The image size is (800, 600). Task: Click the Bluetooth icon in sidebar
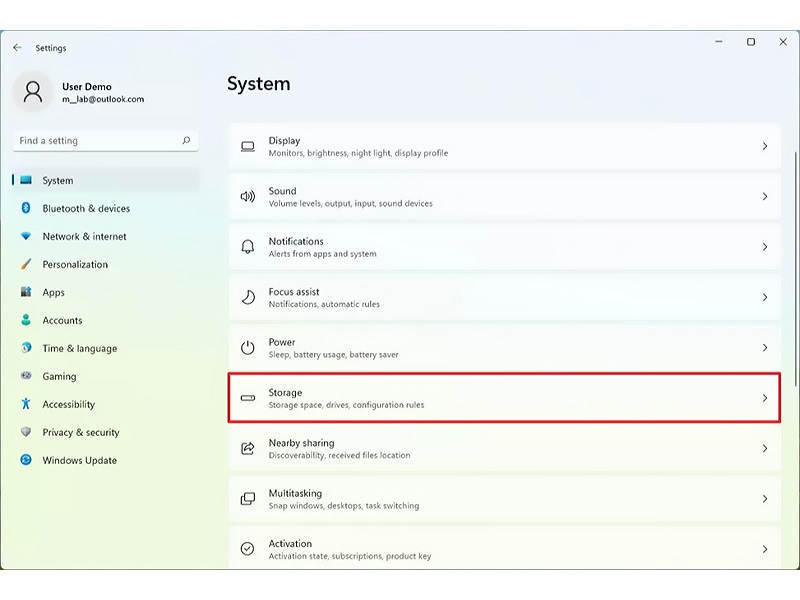click(x=26, y=208)
